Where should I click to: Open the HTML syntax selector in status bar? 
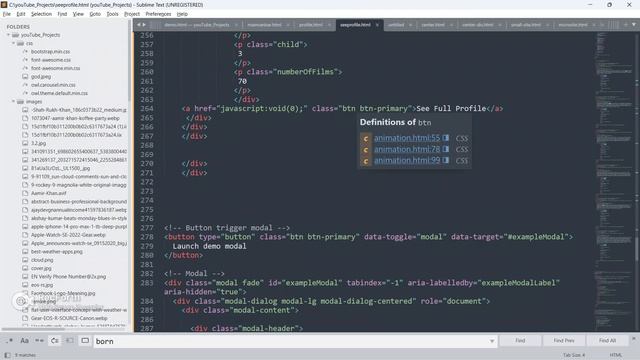616,355
